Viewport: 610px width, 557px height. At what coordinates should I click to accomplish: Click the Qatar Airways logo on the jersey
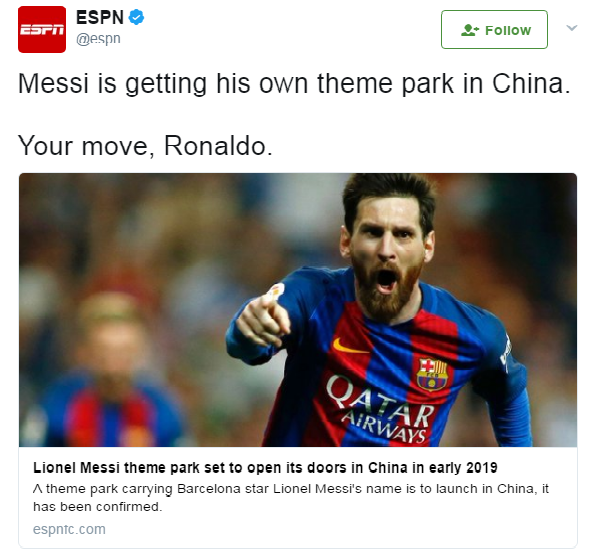tap(380, 408)
